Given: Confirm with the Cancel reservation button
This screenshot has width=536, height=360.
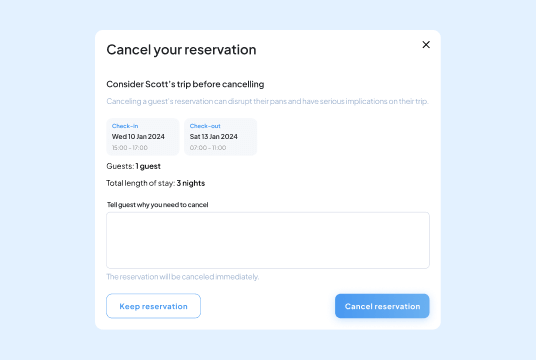Looking at the screenshot, I should pos(382,306).
